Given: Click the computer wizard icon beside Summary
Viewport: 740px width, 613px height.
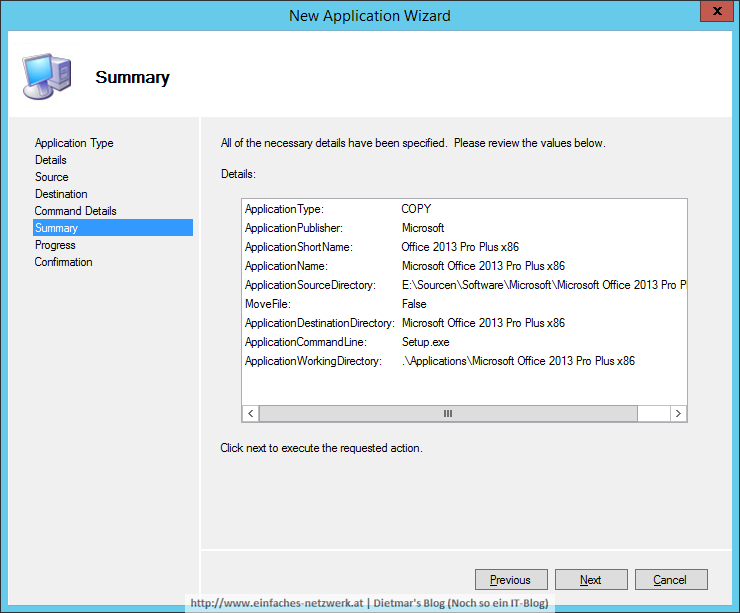Looking at the screenshot, I should [x=47, y=76].
